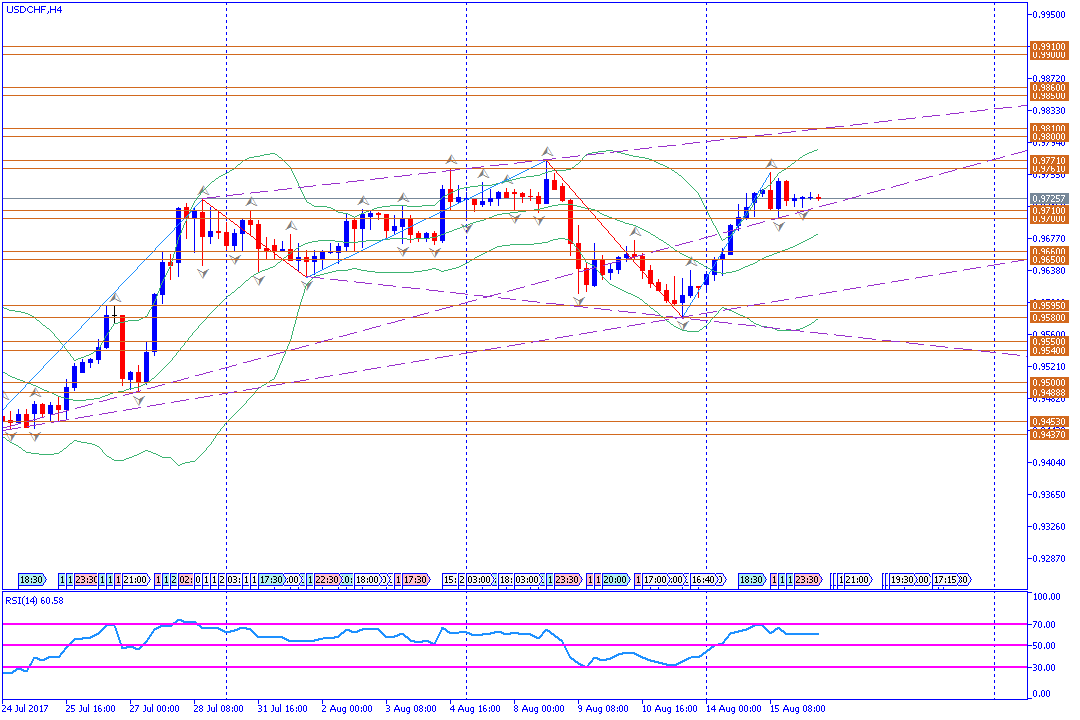This screenshot has height=720, width=1080.
Task: Click the RSI scale value 30.00
Action: point(1045,668)
